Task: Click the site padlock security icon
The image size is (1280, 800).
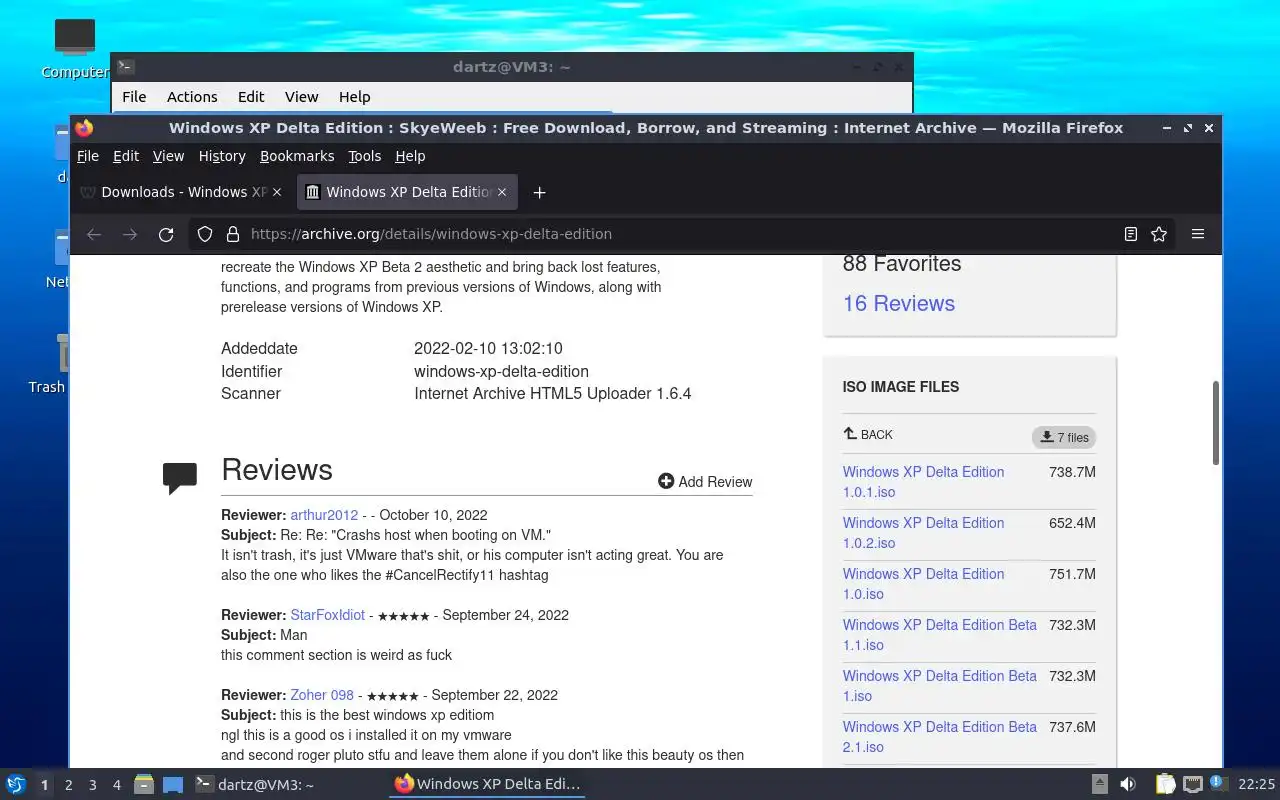Action: 233,234
